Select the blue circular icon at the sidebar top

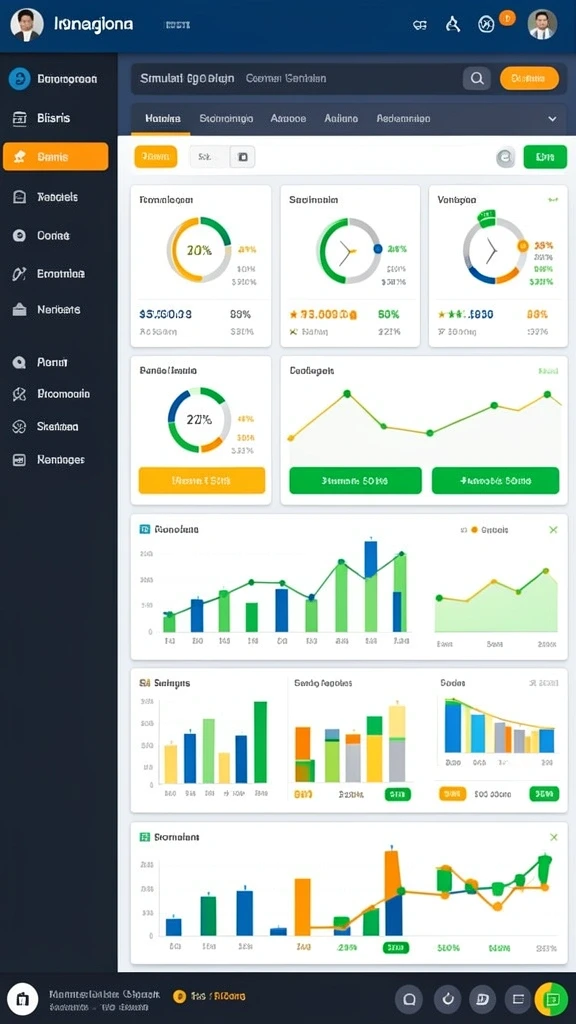(20, 79)
